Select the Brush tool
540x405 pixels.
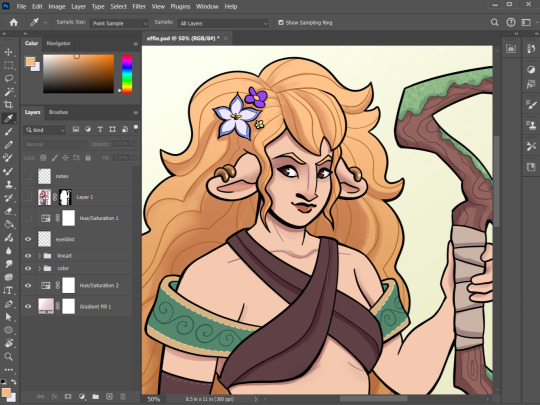coord(9,131)
